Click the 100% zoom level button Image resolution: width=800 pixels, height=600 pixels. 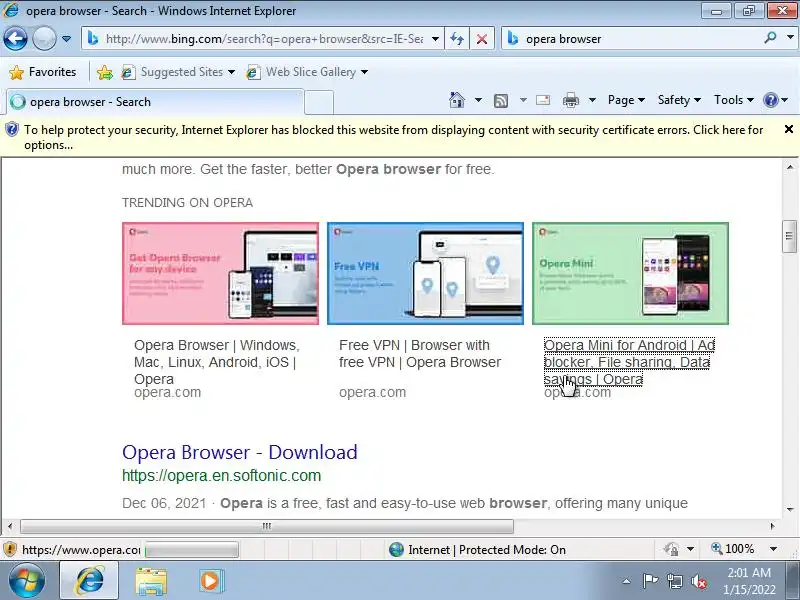(x=733, y=549)
